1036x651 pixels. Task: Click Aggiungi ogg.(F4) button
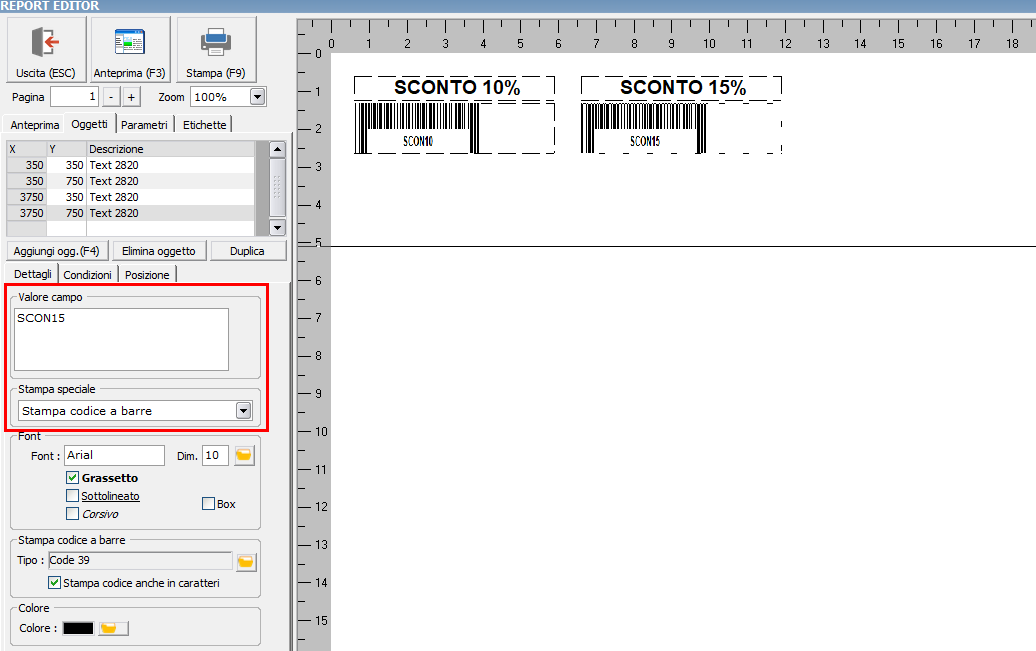(57, 251)
